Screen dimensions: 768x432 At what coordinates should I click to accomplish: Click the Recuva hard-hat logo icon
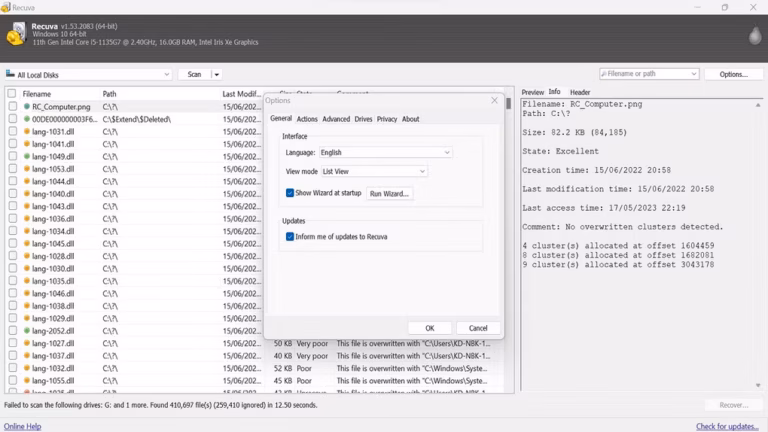coord(16,34)
